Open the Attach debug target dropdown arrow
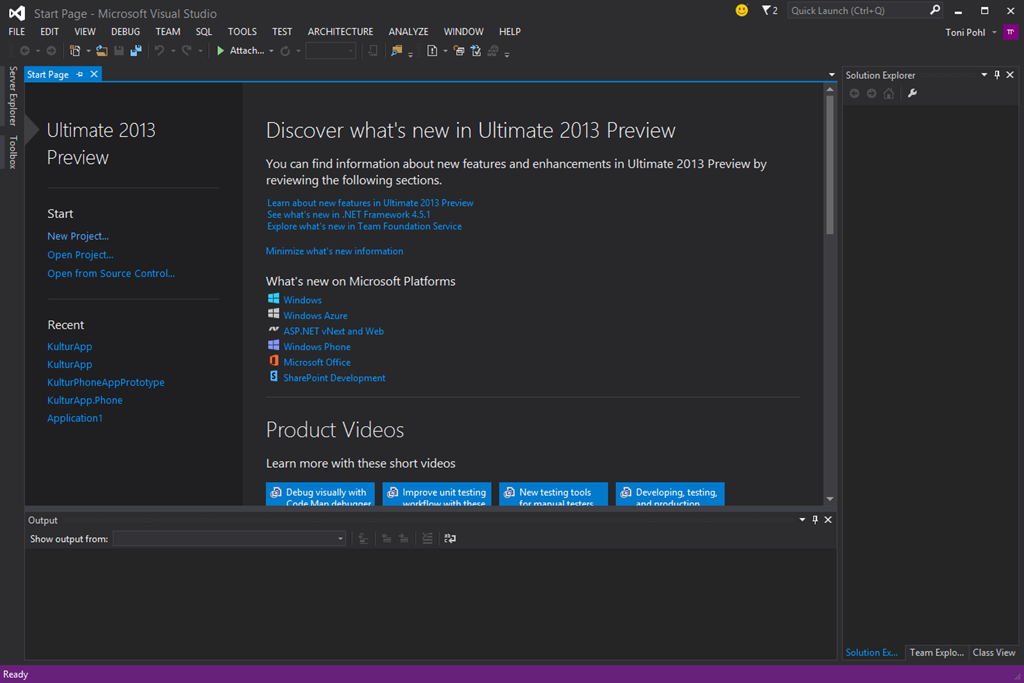Screen dimensions: 1024x683 (x=271, y=51)
